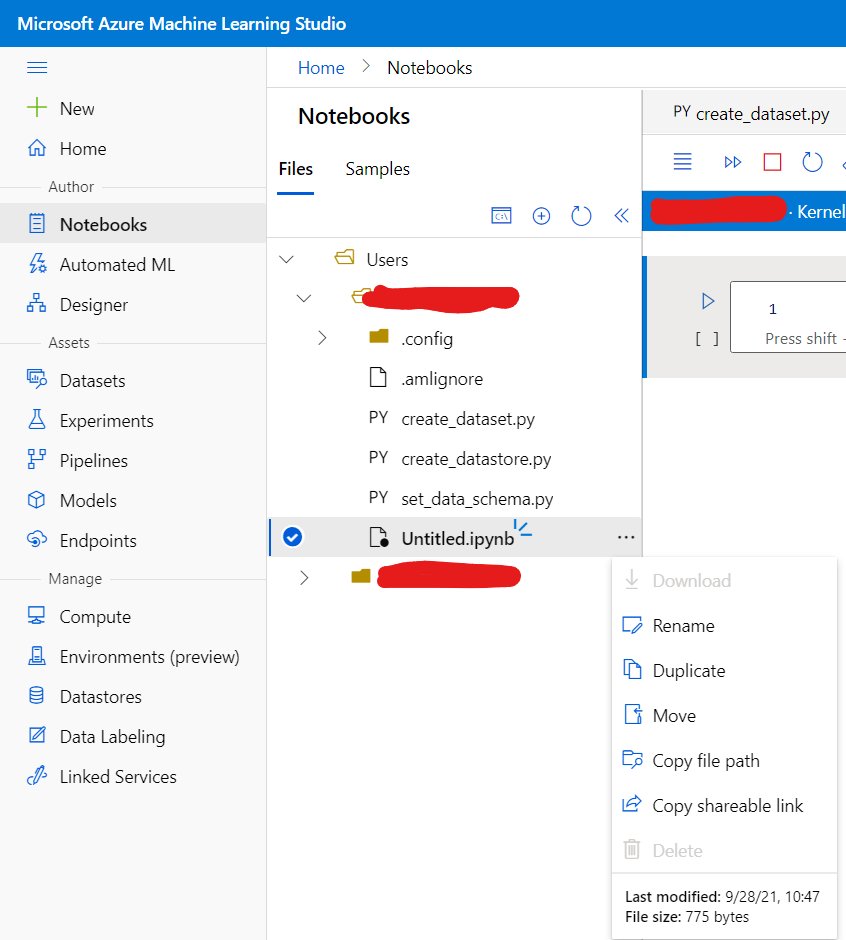Run cell 1 with play icon
The image size is (846, 940).
pyautogui.click(x=708, y=301)
